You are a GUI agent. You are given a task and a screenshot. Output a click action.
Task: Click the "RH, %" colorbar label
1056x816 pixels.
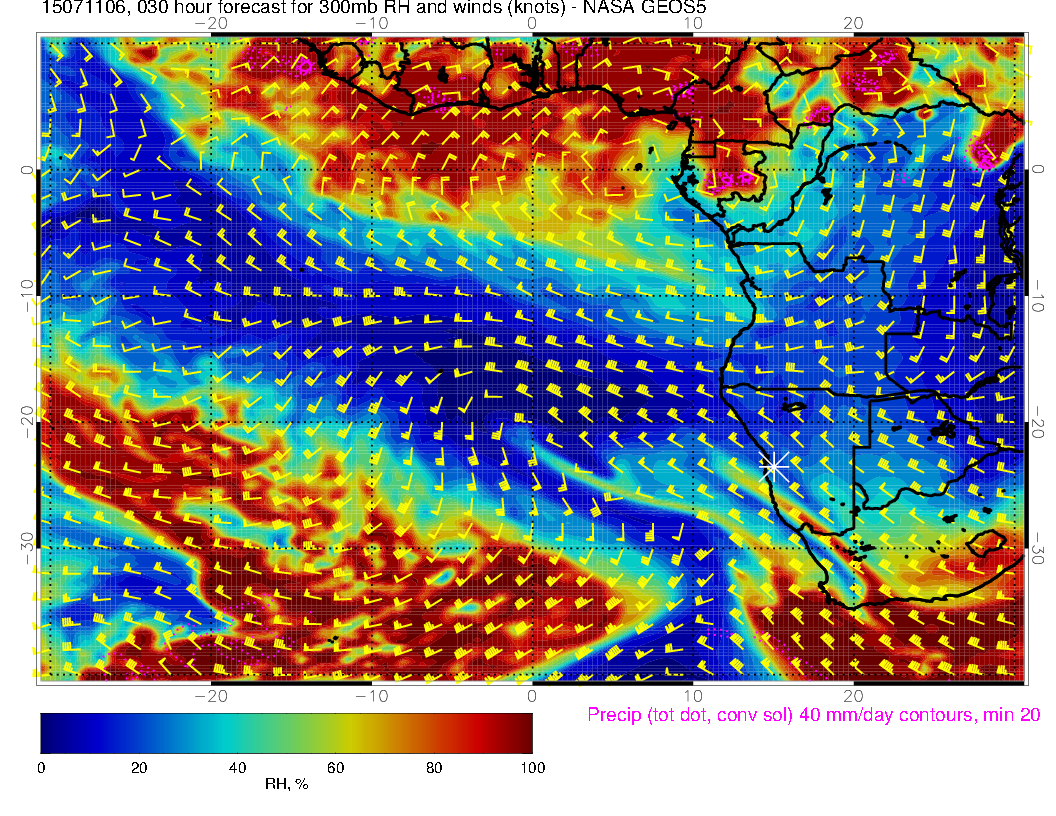pyautogui.click(x=286, y=785)
